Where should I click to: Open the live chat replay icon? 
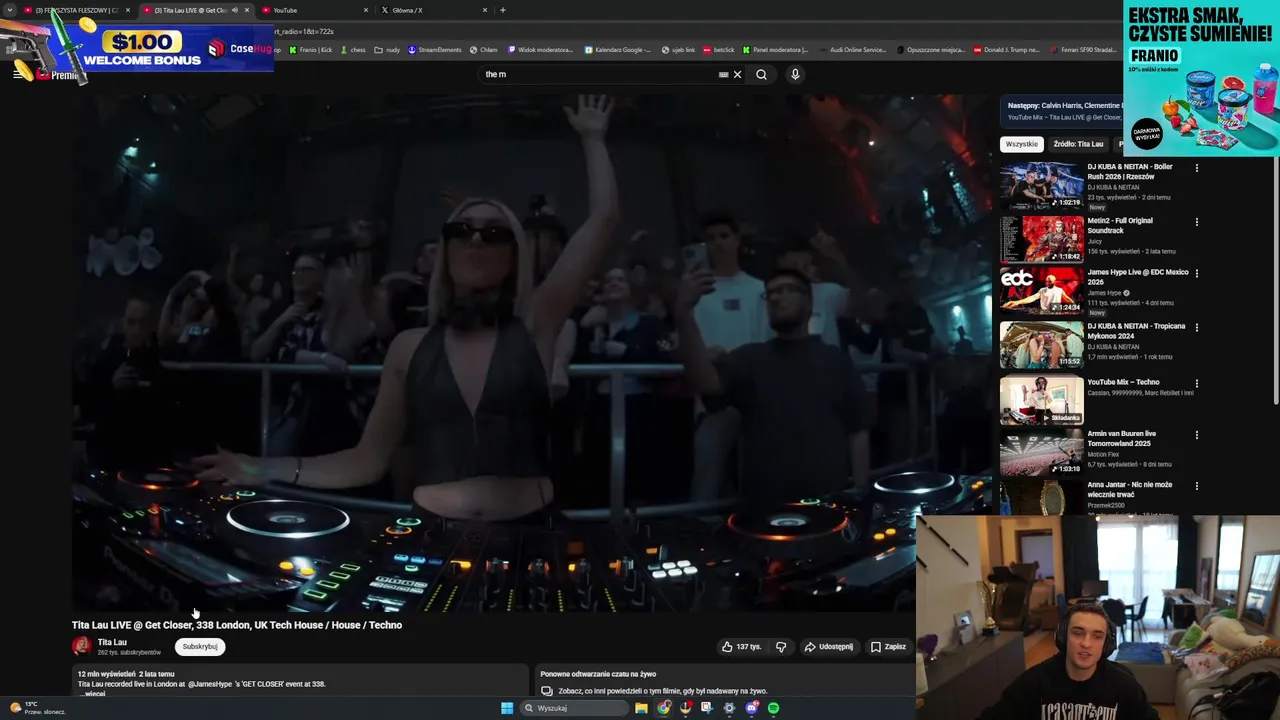pyautogui.click(x=547, y=691)
